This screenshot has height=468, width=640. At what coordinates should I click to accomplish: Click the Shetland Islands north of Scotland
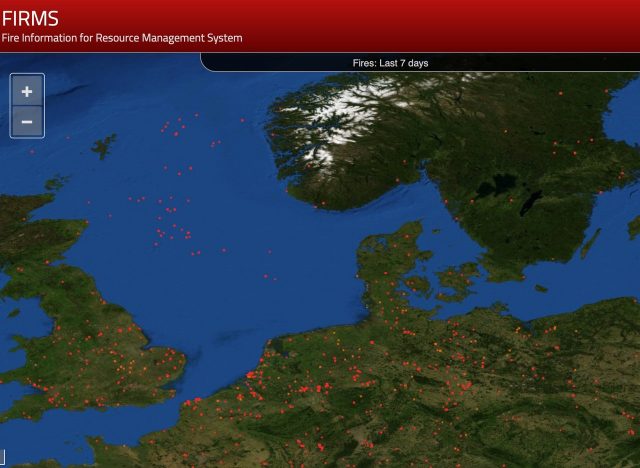[103, 146]
